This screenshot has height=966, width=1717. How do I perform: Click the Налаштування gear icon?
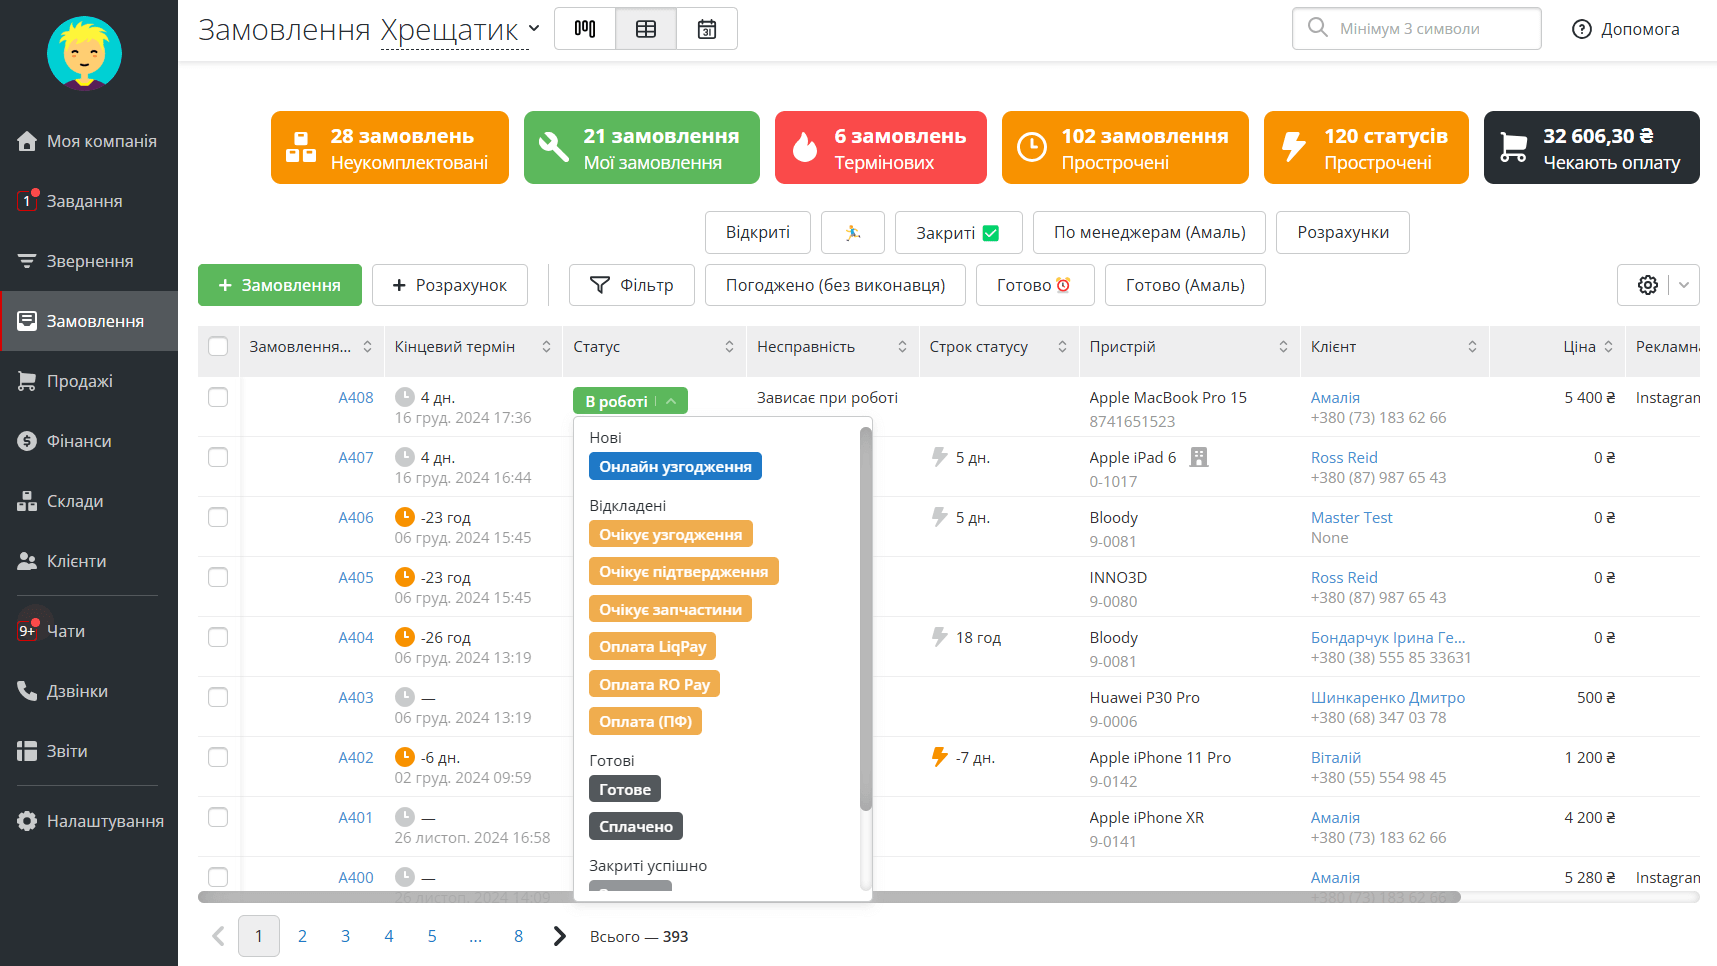click(28, 821)
